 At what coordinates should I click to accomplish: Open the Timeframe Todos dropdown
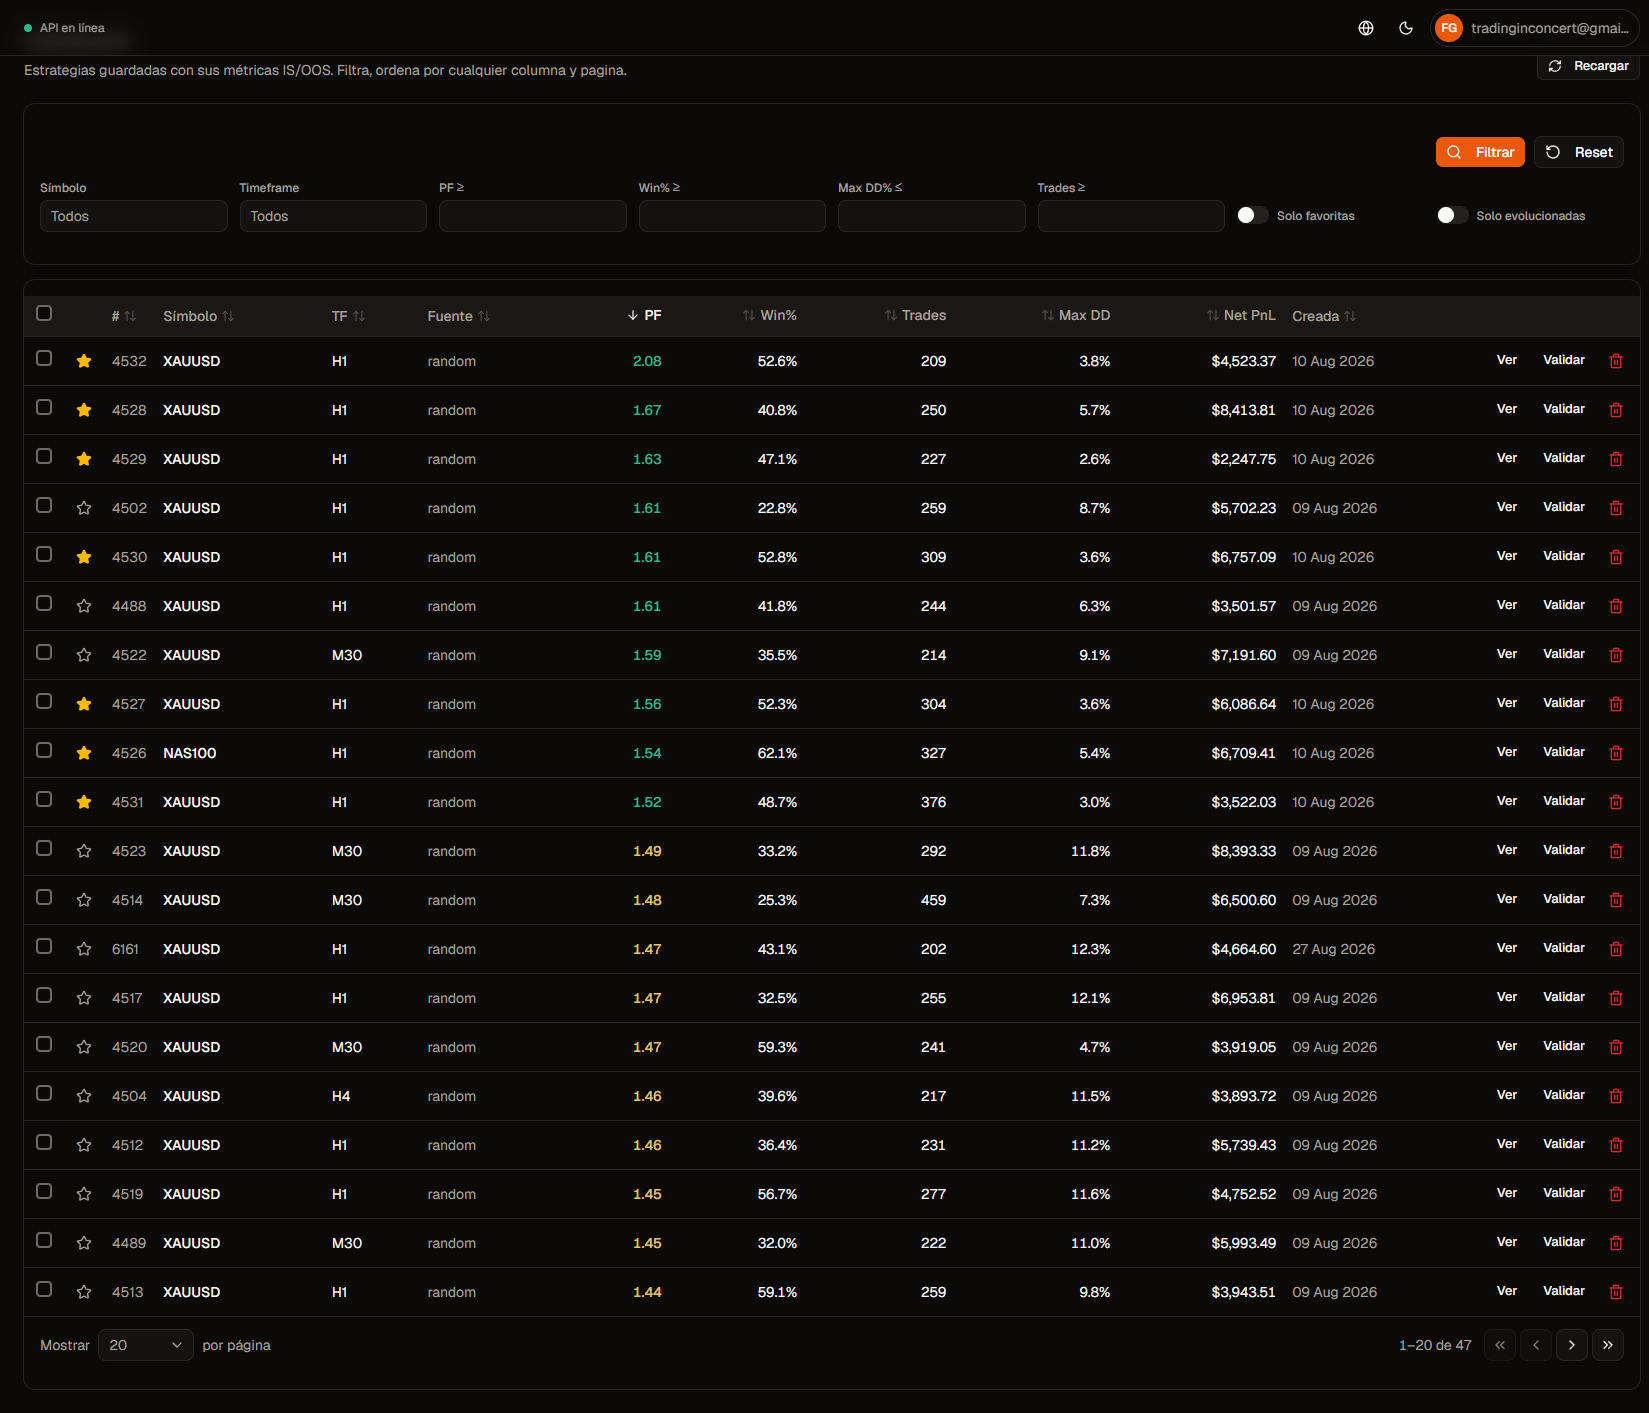(333, 216)
